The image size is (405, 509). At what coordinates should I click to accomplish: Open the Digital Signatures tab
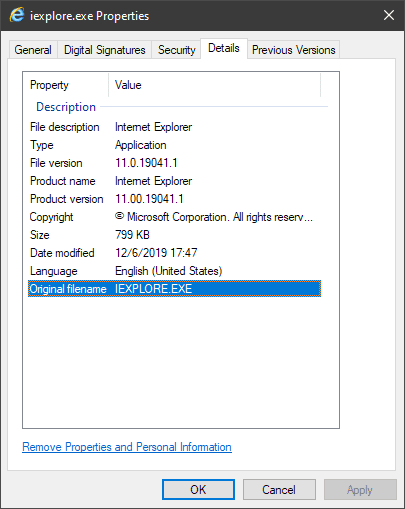(105, 50)
